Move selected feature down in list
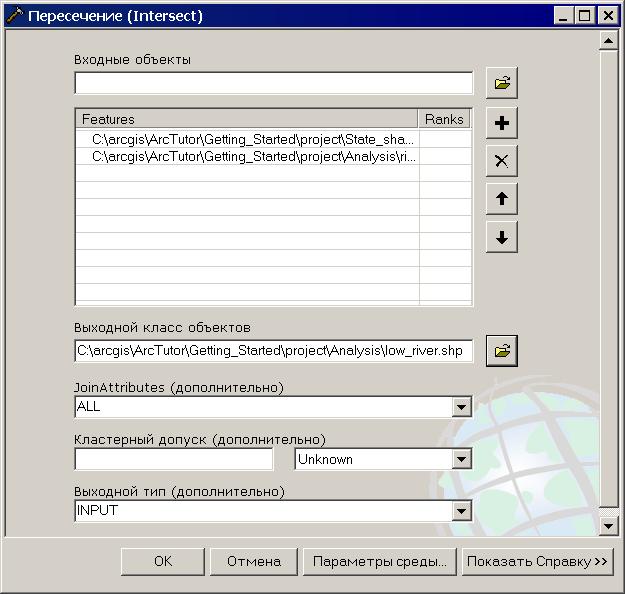 [502, 237]
